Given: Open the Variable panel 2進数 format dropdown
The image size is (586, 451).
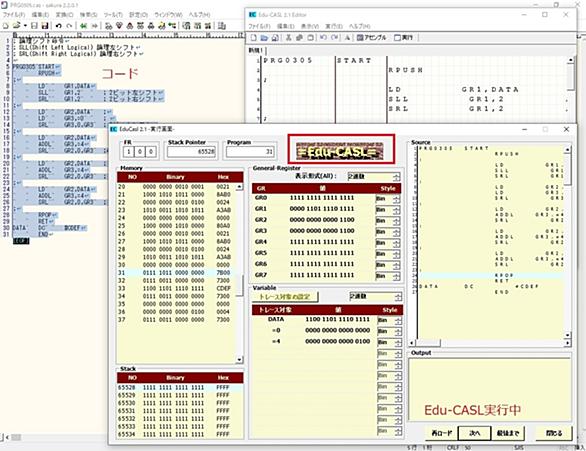Looking at the screenshot, I should 375,297.
